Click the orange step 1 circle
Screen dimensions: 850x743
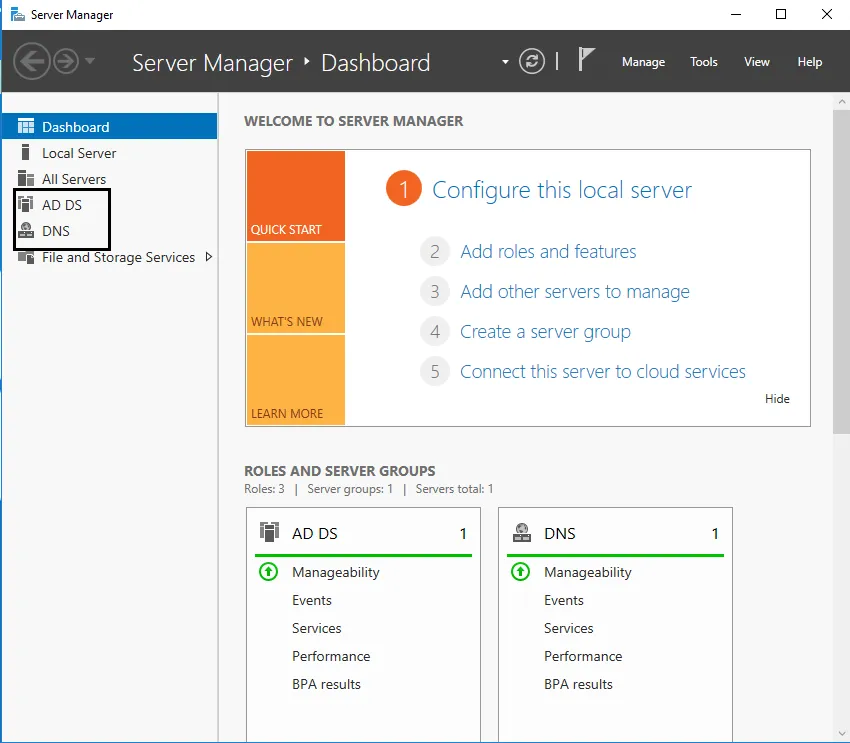403,189
